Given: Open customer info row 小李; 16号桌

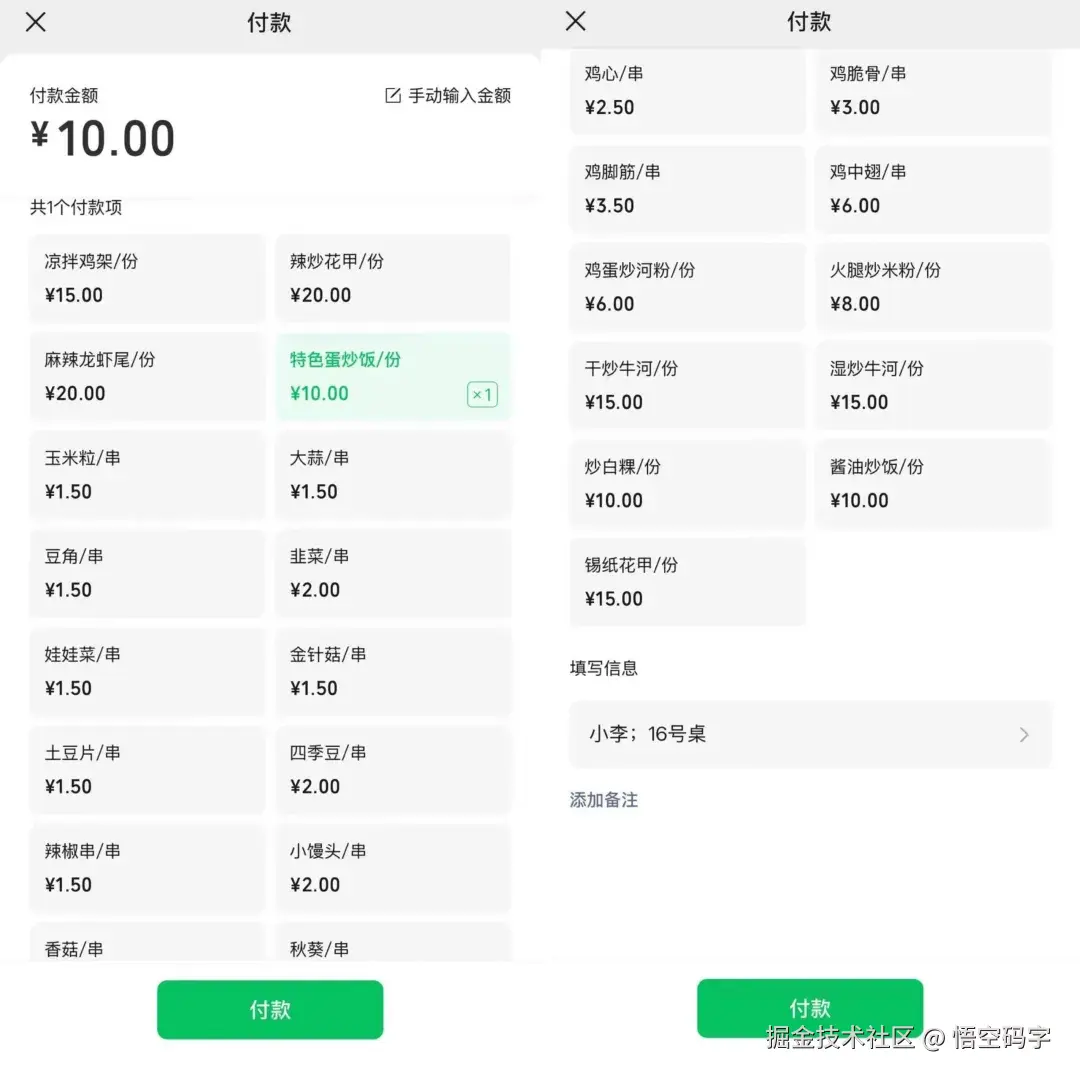Looking at the screenshot, I should [x=810, y=734].
